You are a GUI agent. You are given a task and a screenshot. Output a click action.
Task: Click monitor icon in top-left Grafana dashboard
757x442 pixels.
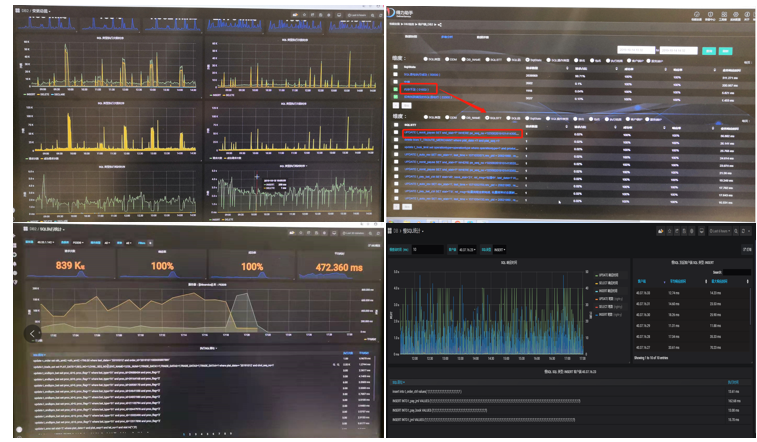(x=339, y=15)
